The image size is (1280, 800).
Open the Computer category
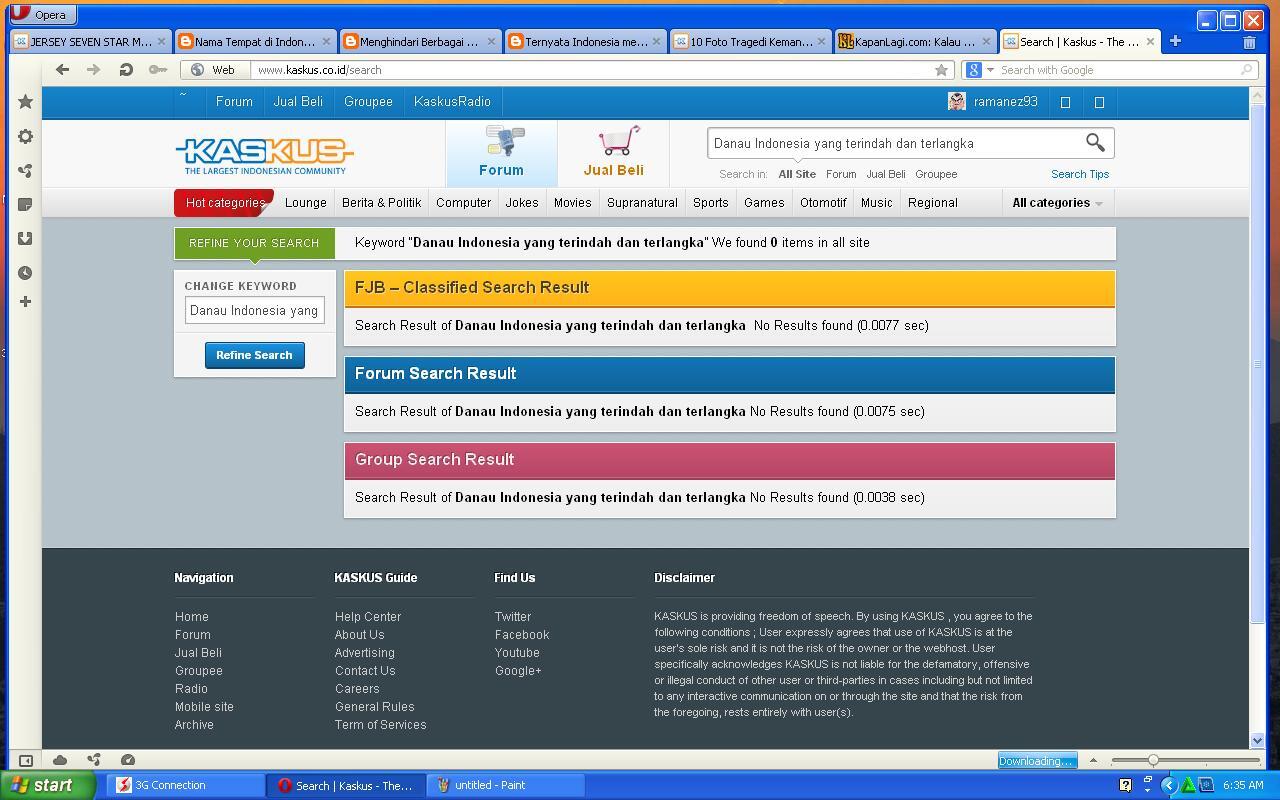click(x=463, y=202)
